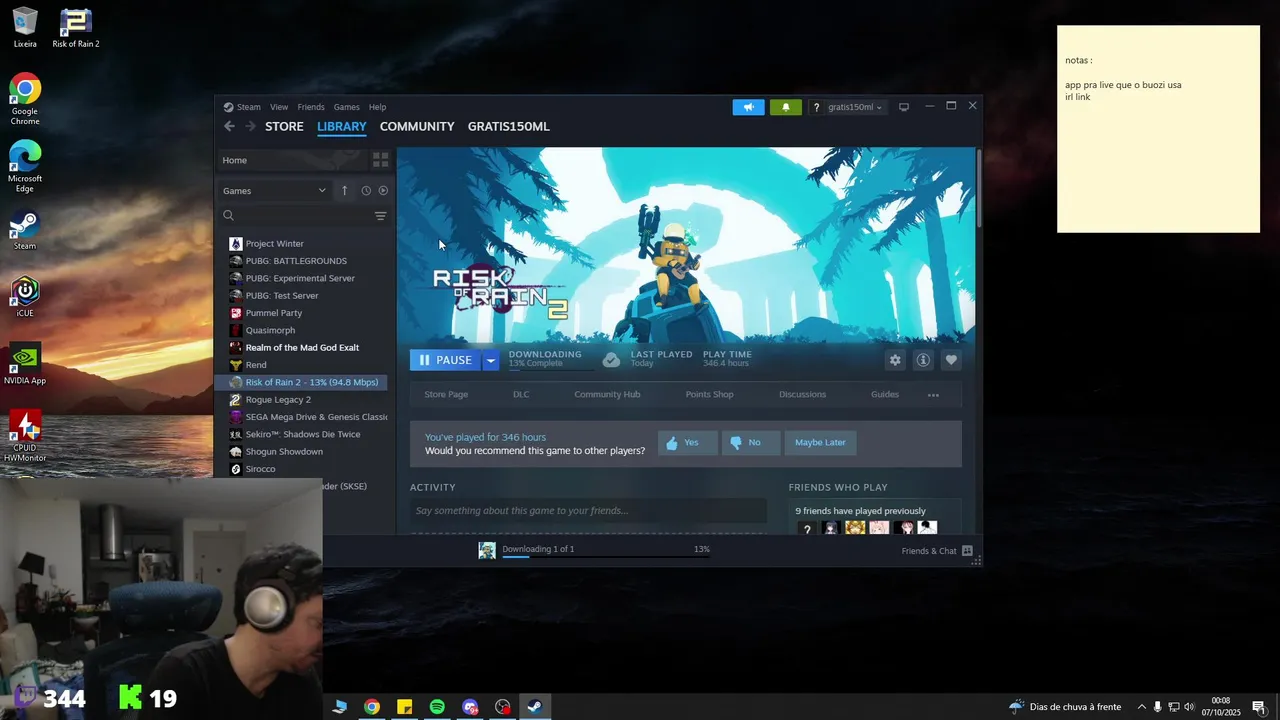Open game settings gear icon
This screenshot has width=1280, height=720.
[895, 360]
